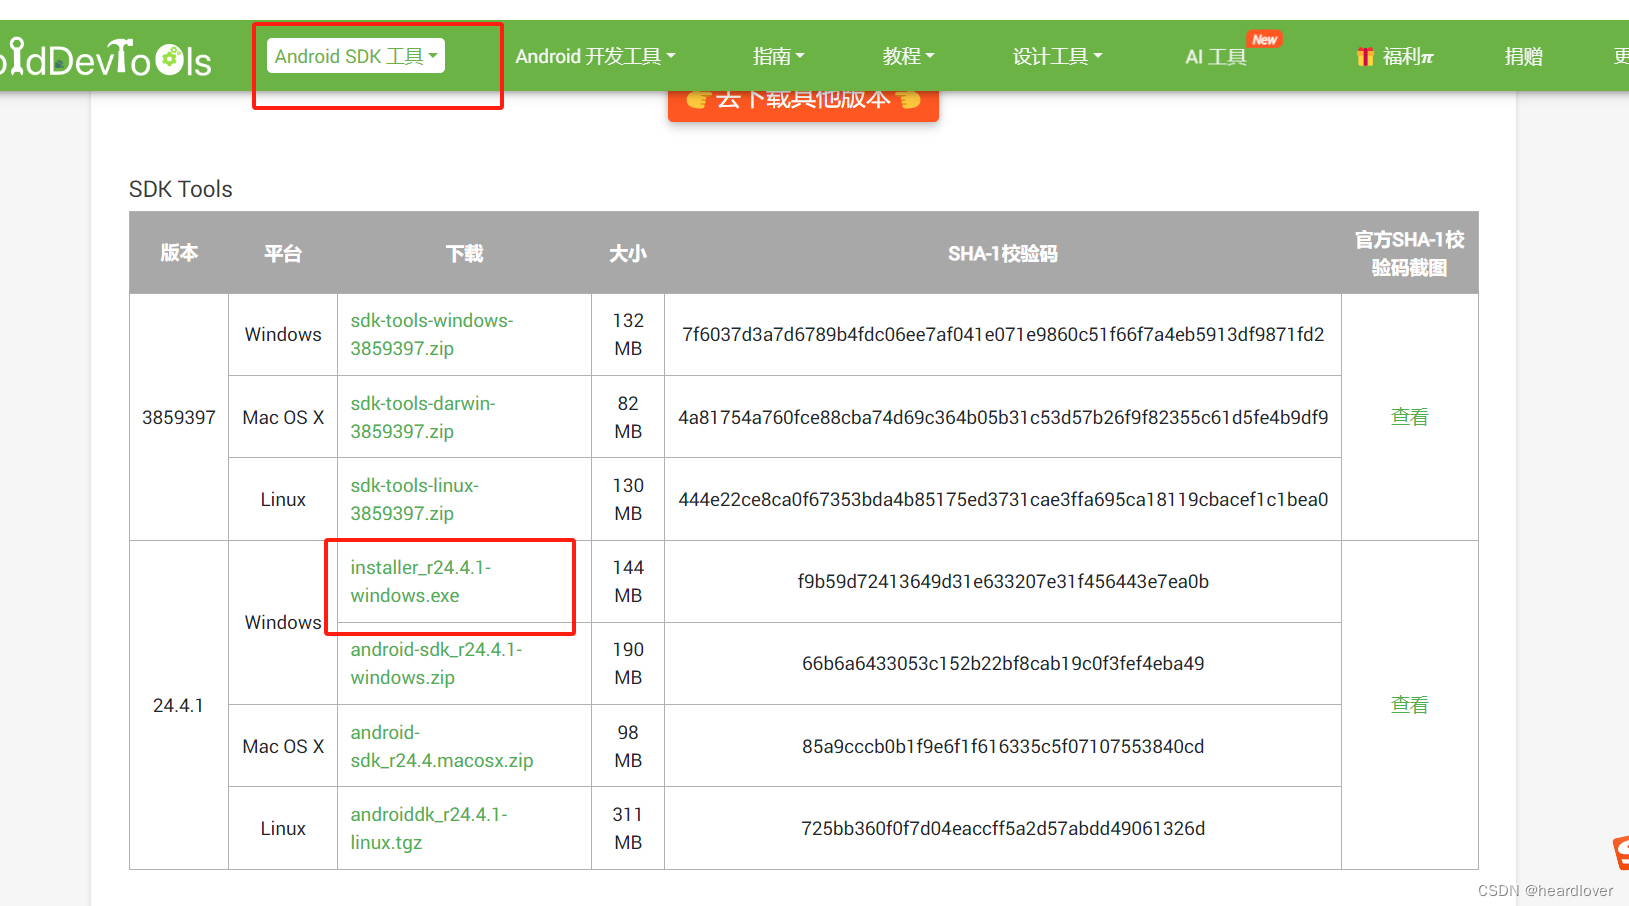Image resolution: width=1629 pixels, height=906 pixels.
Task: Open the 捐赠 menu item
Action: coord(1523,56)
